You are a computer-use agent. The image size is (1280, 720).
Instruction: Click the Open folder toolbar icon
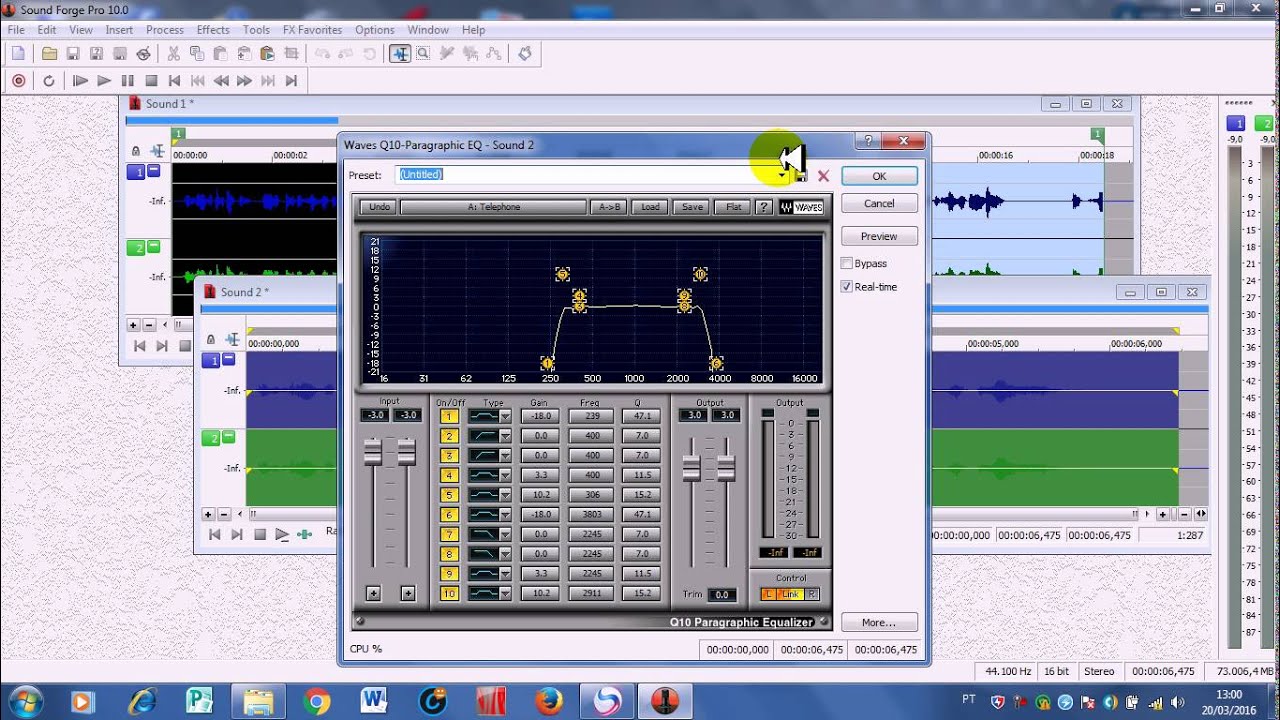(49, 54)
